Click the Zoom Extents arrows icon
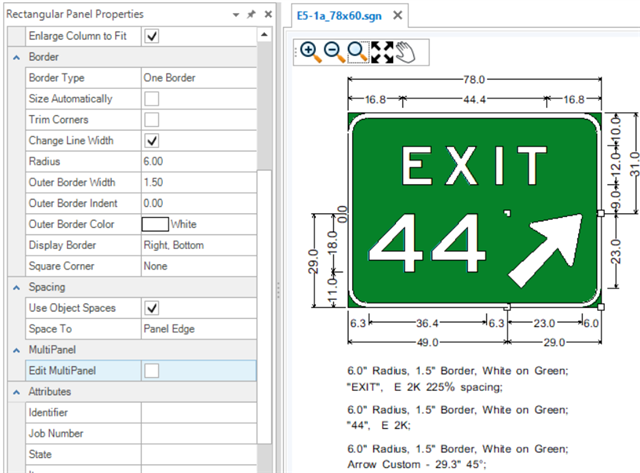640x473 pixels. (382, 52)
